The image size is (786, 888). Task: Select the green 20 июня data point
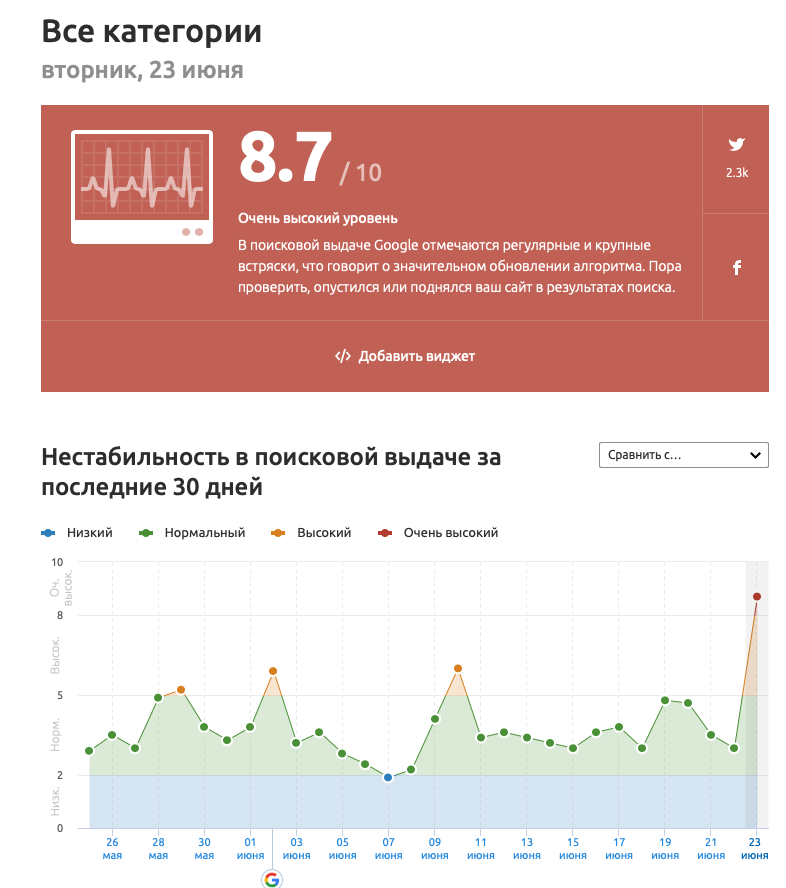pyautogui.click(x=688, y=703)
